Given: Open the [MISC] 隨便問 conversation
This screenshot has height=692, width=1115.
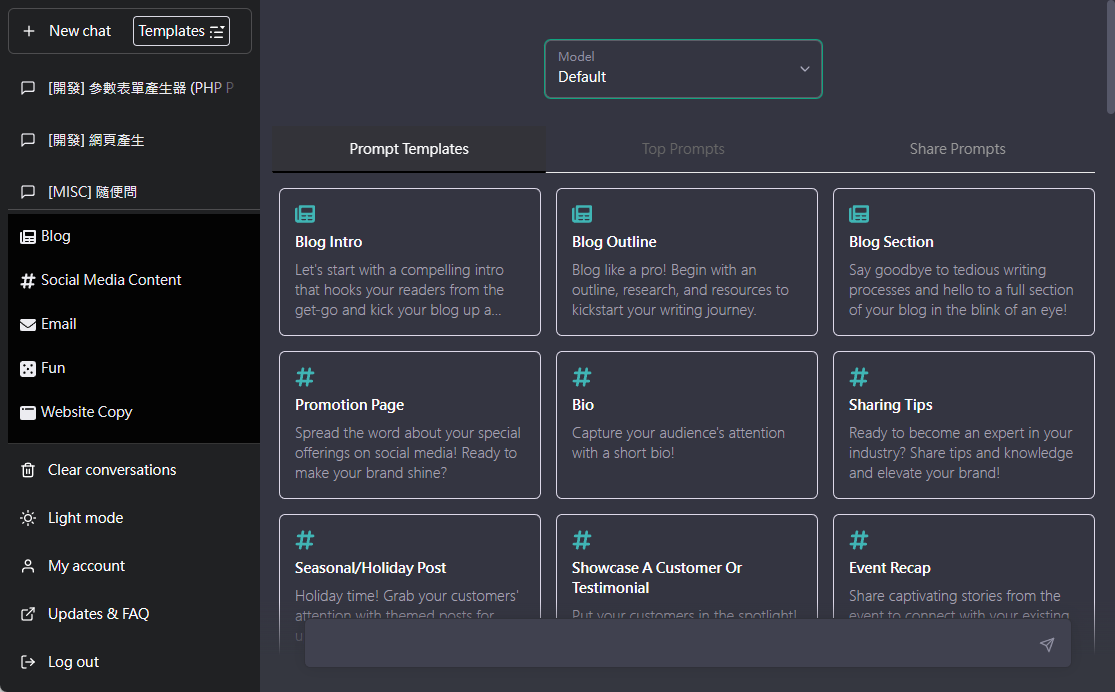Looking at the screenshot, I should coord(92,192).
